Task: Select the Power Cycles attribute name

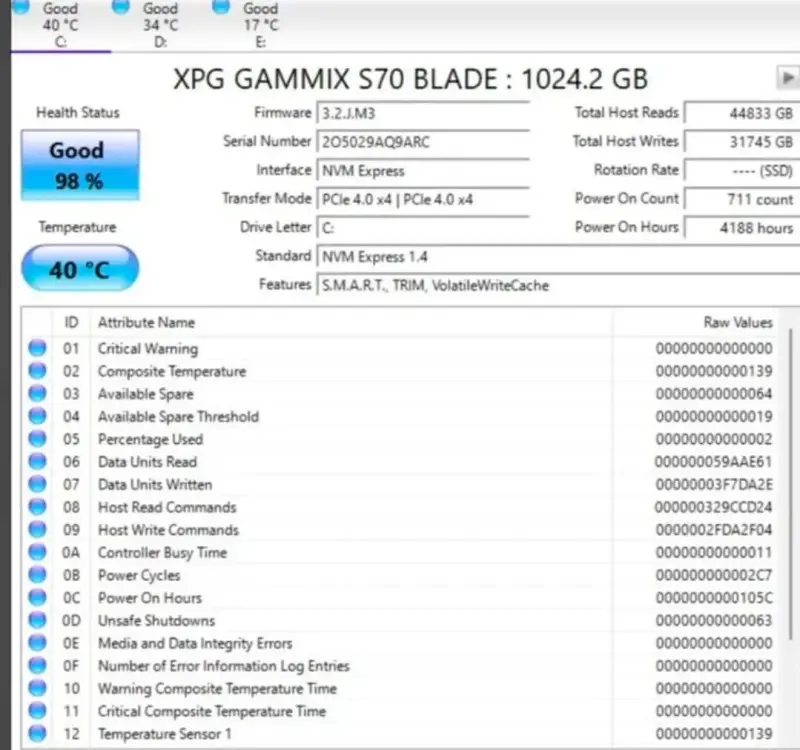Action: coord(139,576)
